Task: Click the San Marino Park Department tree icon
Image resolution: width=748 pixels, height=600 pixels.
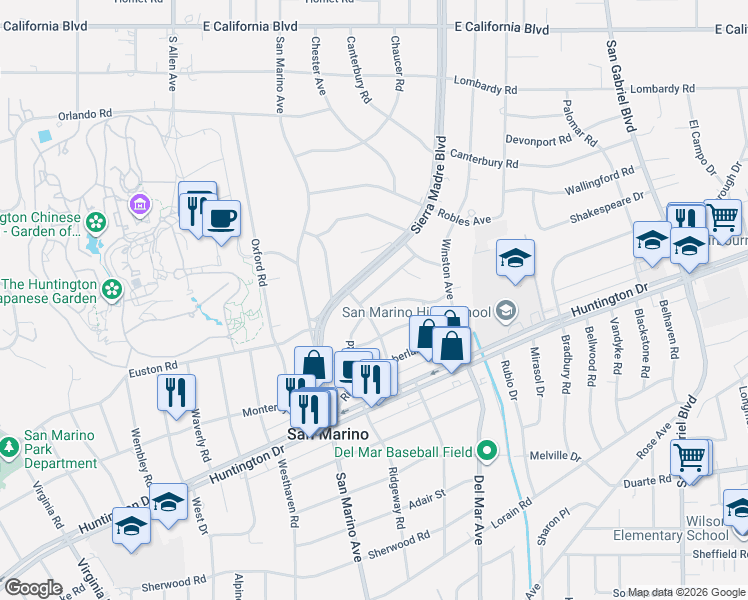Action: (x=9, y=447)
